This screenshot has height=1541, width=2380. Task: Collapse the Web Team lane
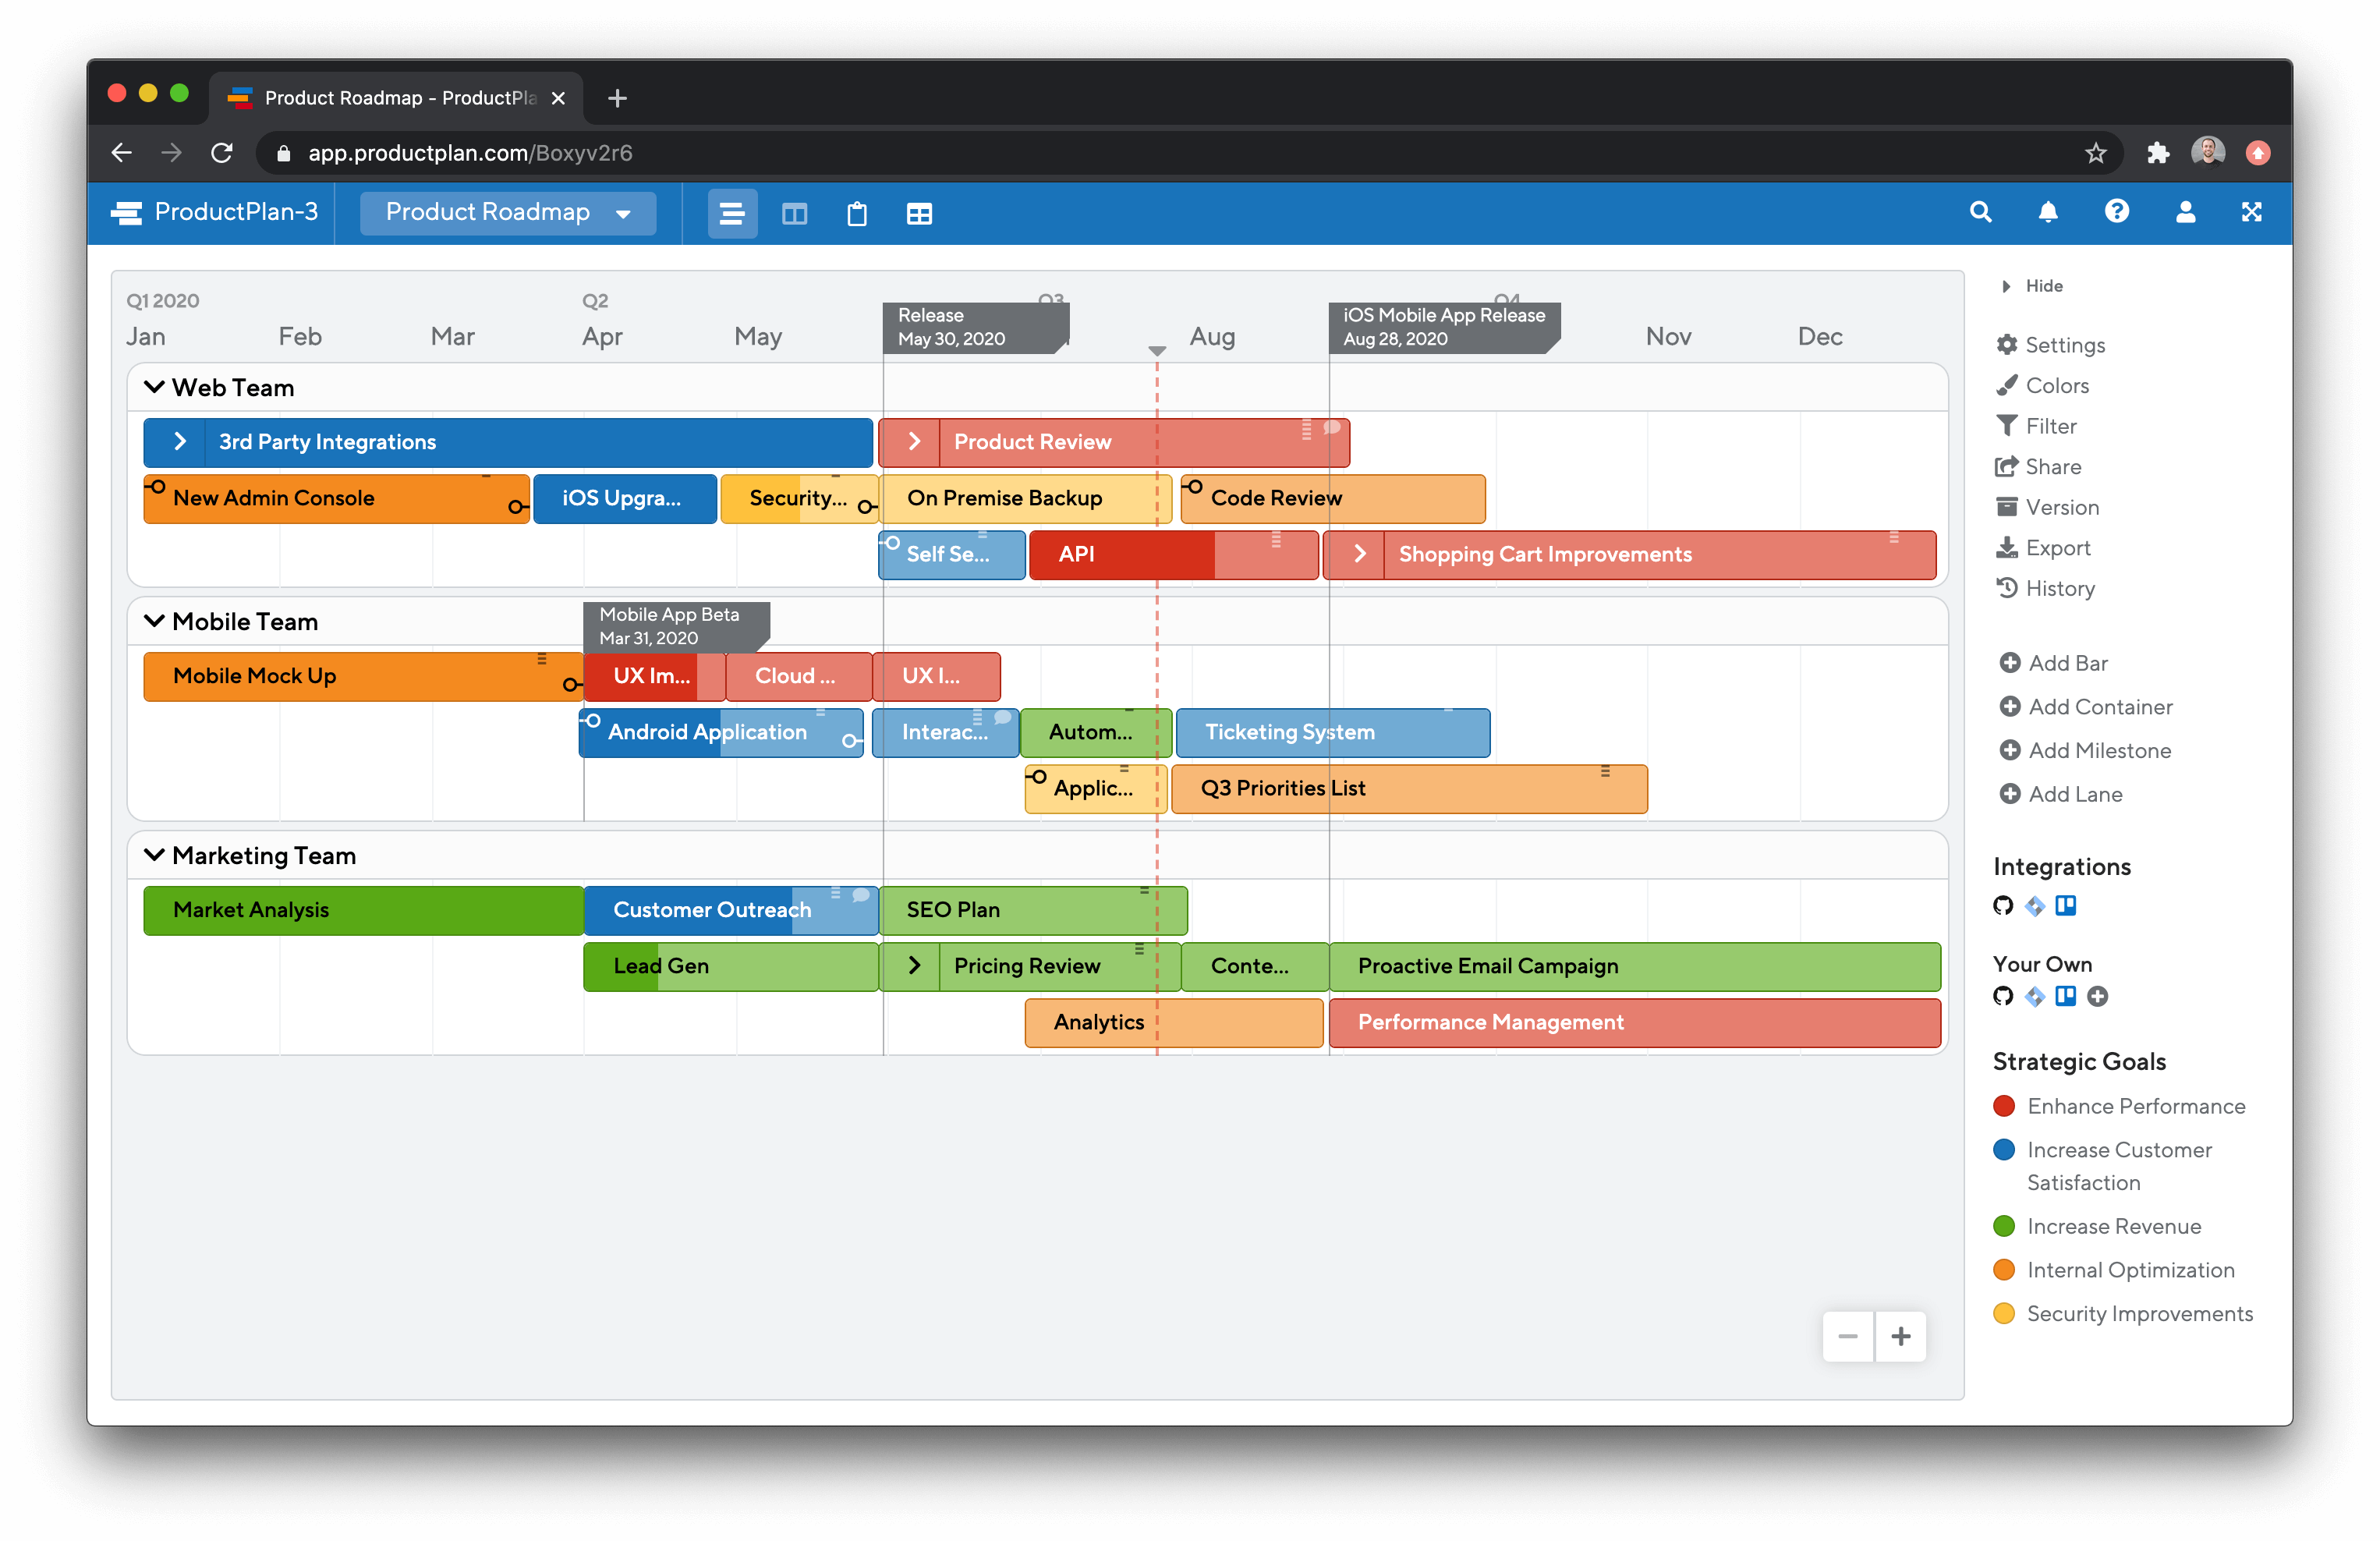coord(154,387)
